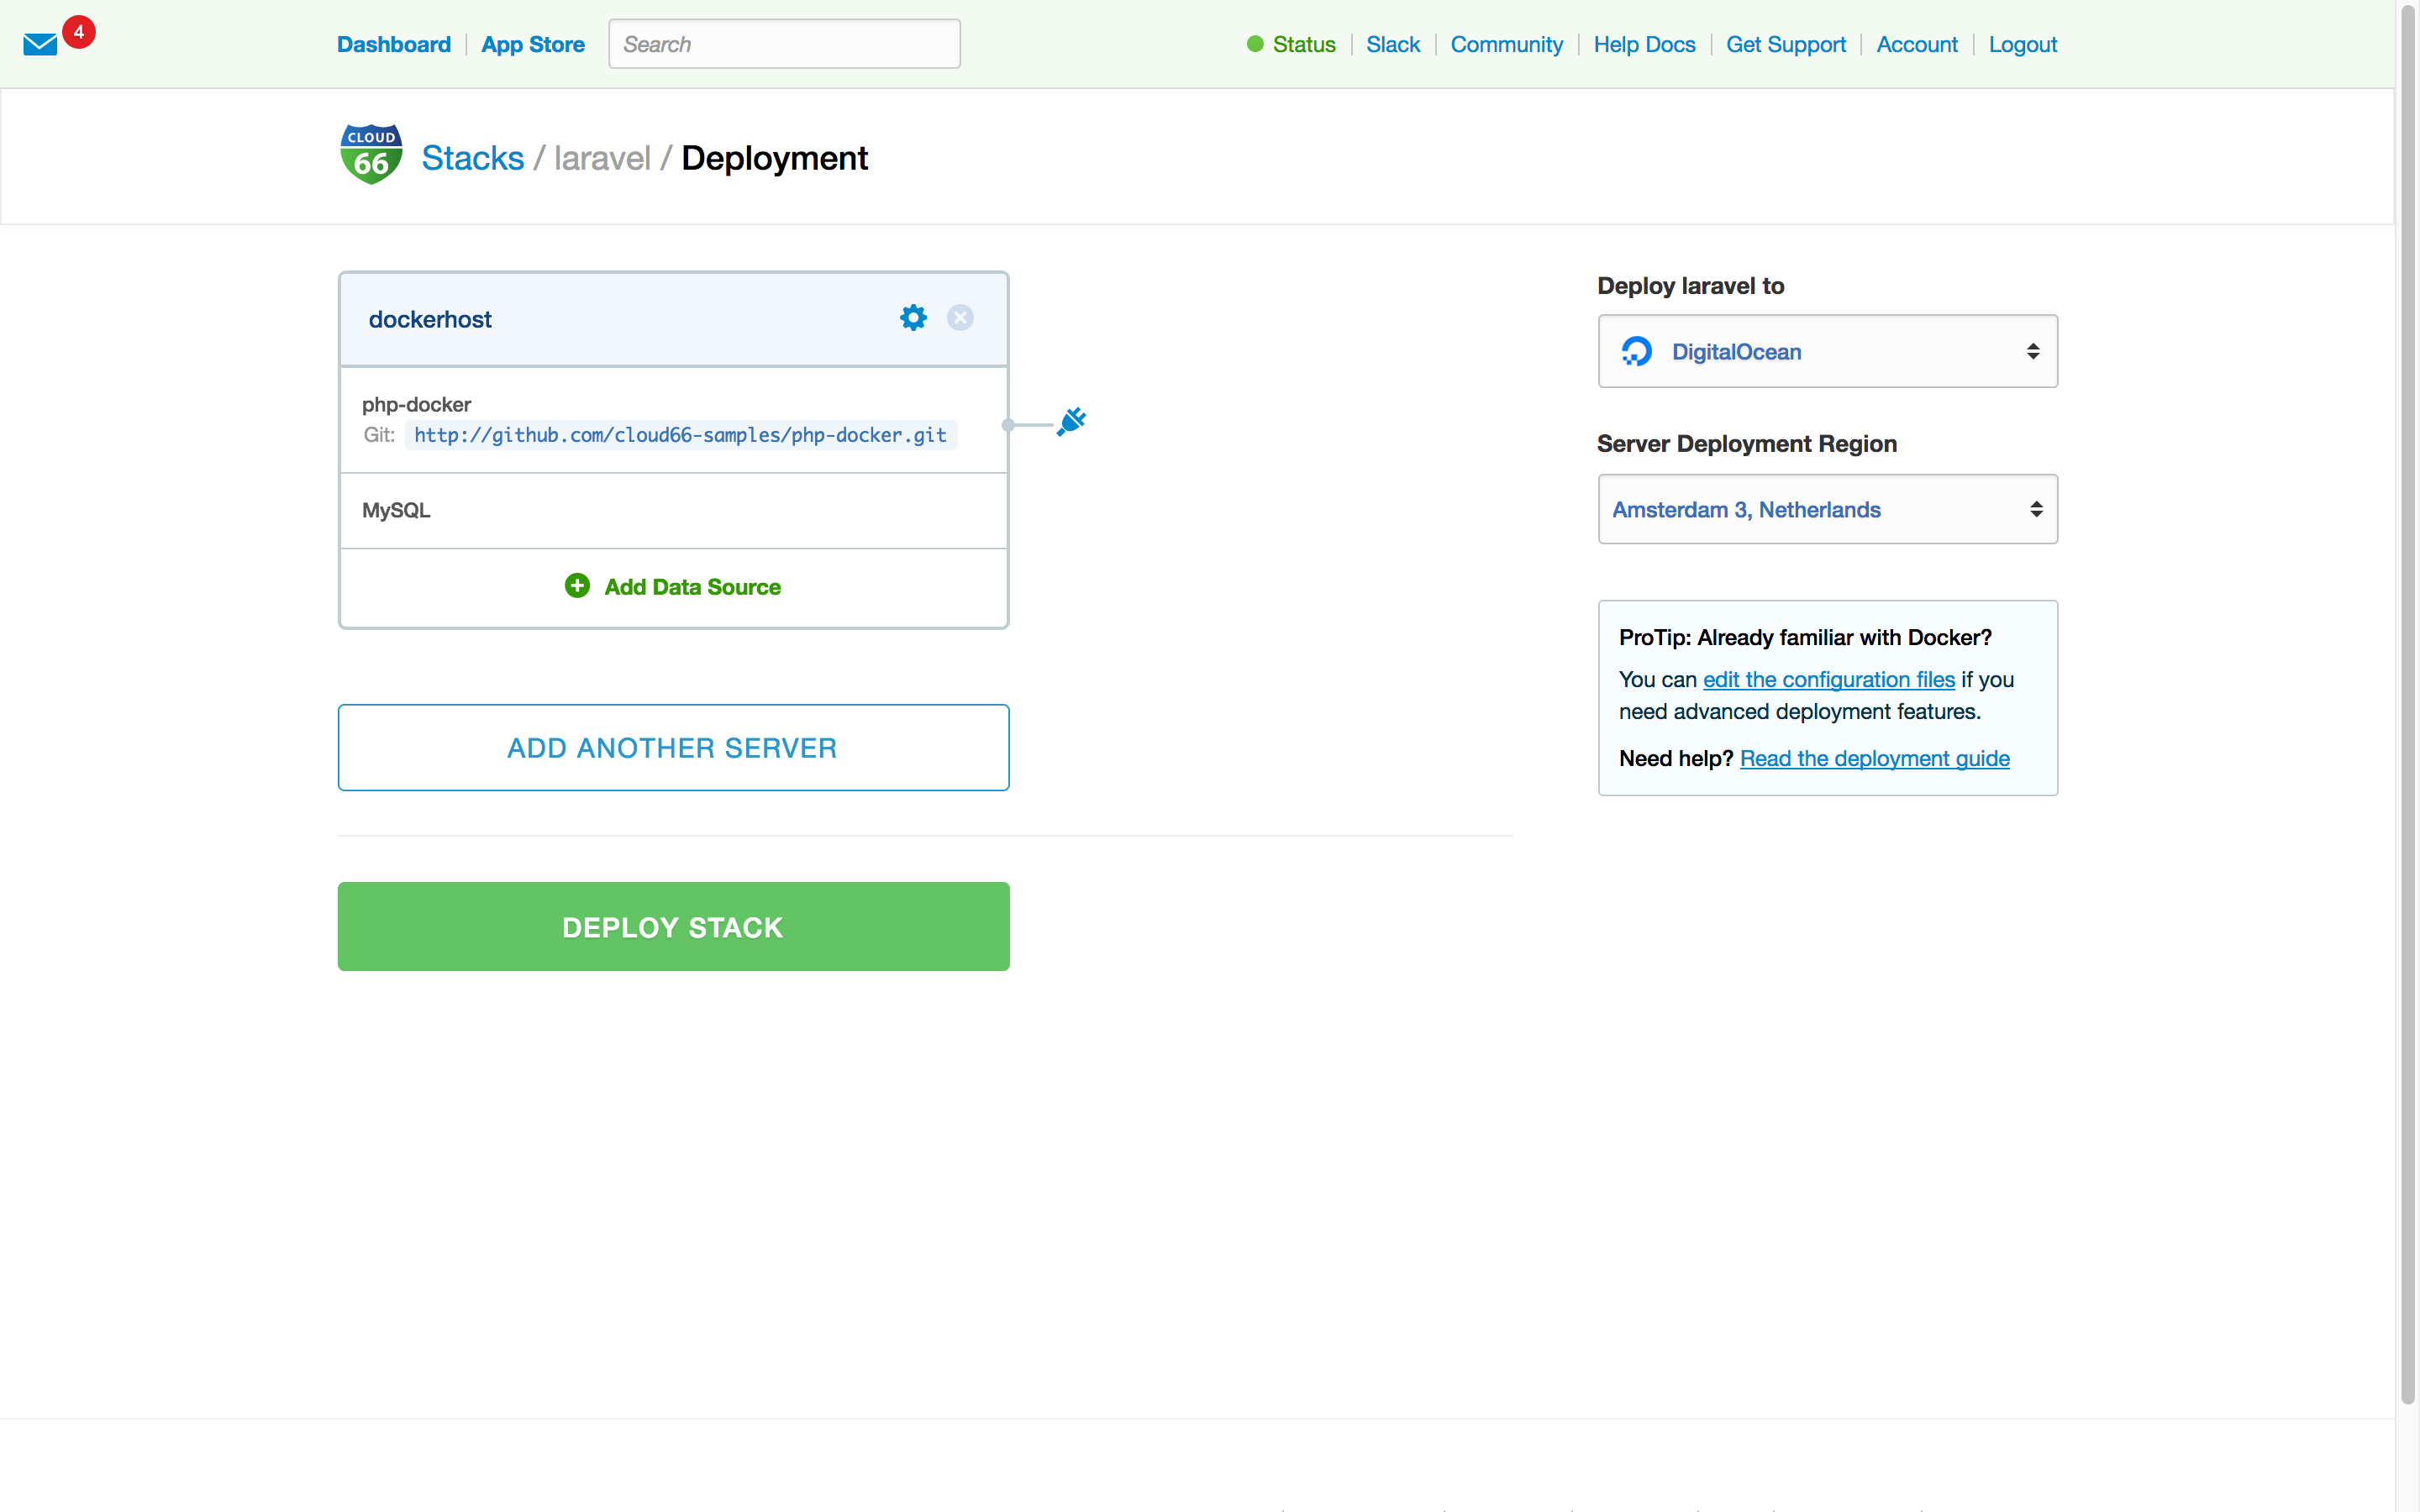Open the mail notifications envelope icon
The height and width of the screenshot is (1512, 2420).
point(40,44)
